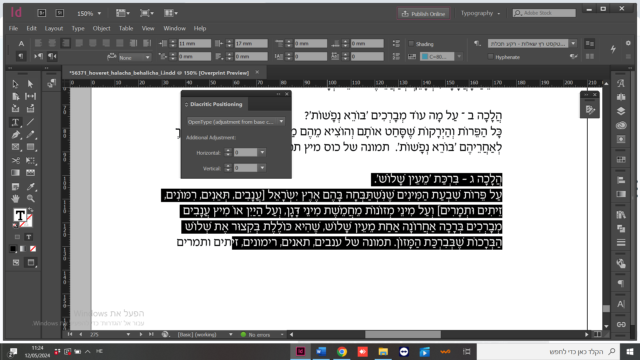Select the Free Transform tool
The height and width of the screenshot is (360, 640).
(30, 160)
